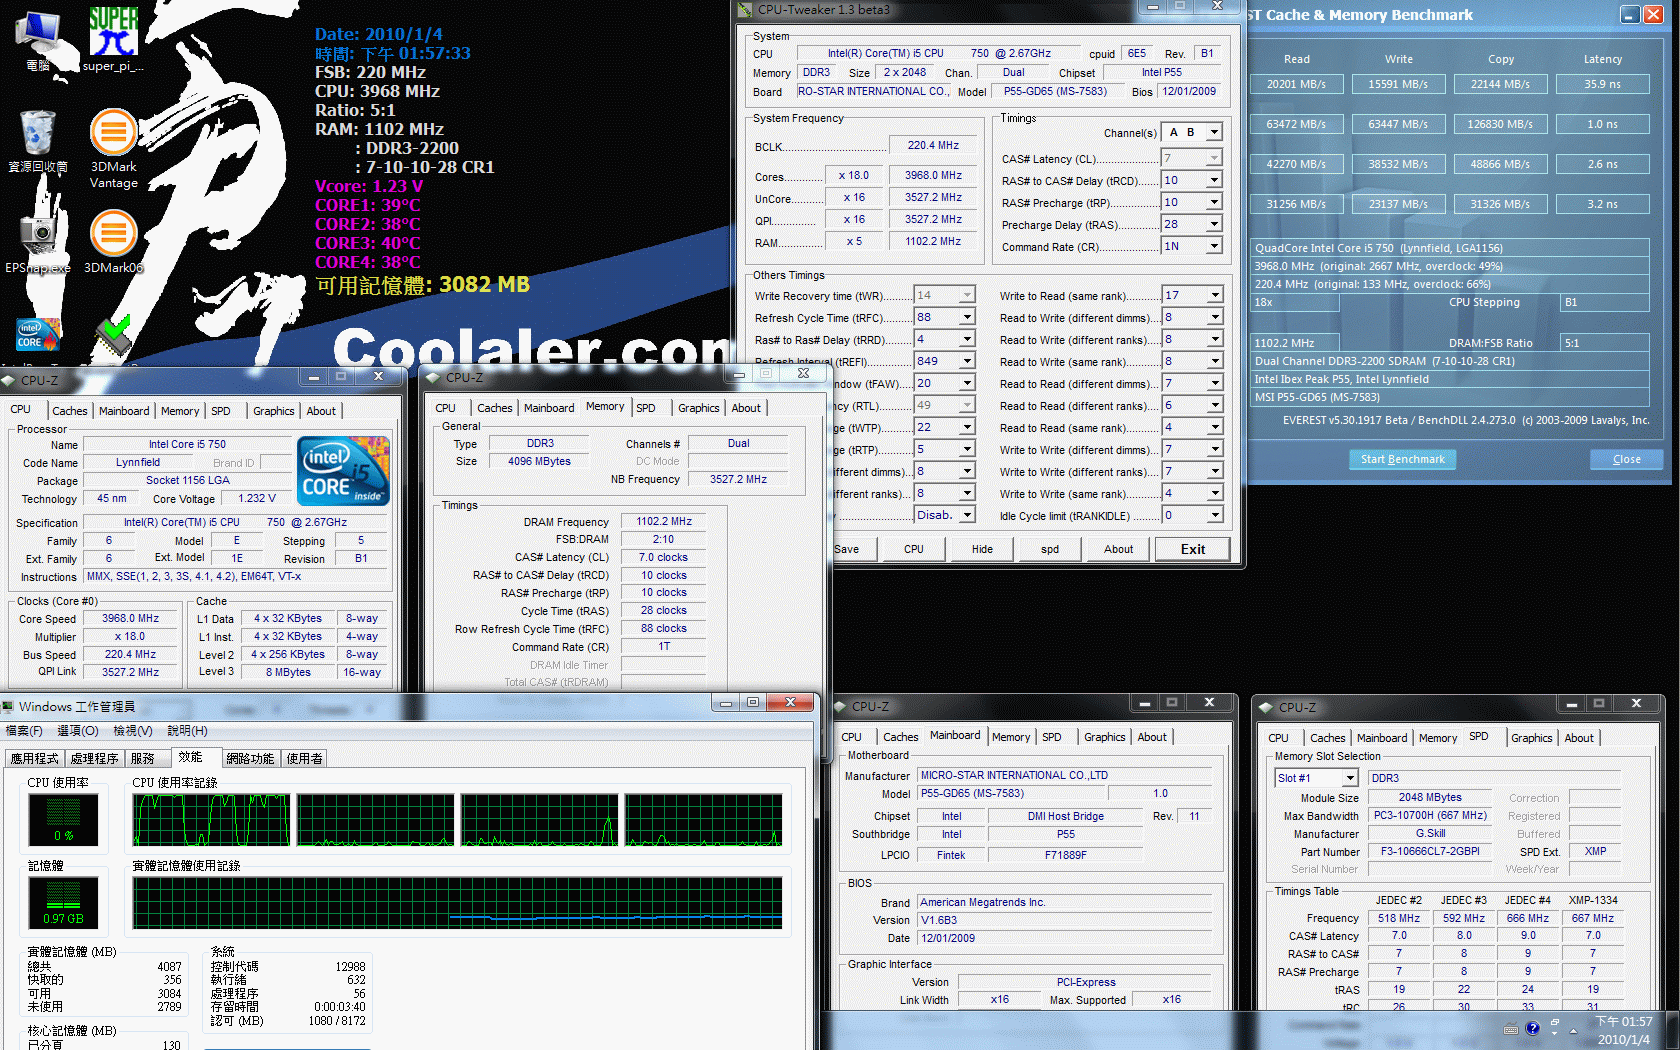Image resolution: width=1680 pixels, height=1050 pixels.
Task: Open the 選項(O) menu in Task Manager
Action: [x=78, y=731]
